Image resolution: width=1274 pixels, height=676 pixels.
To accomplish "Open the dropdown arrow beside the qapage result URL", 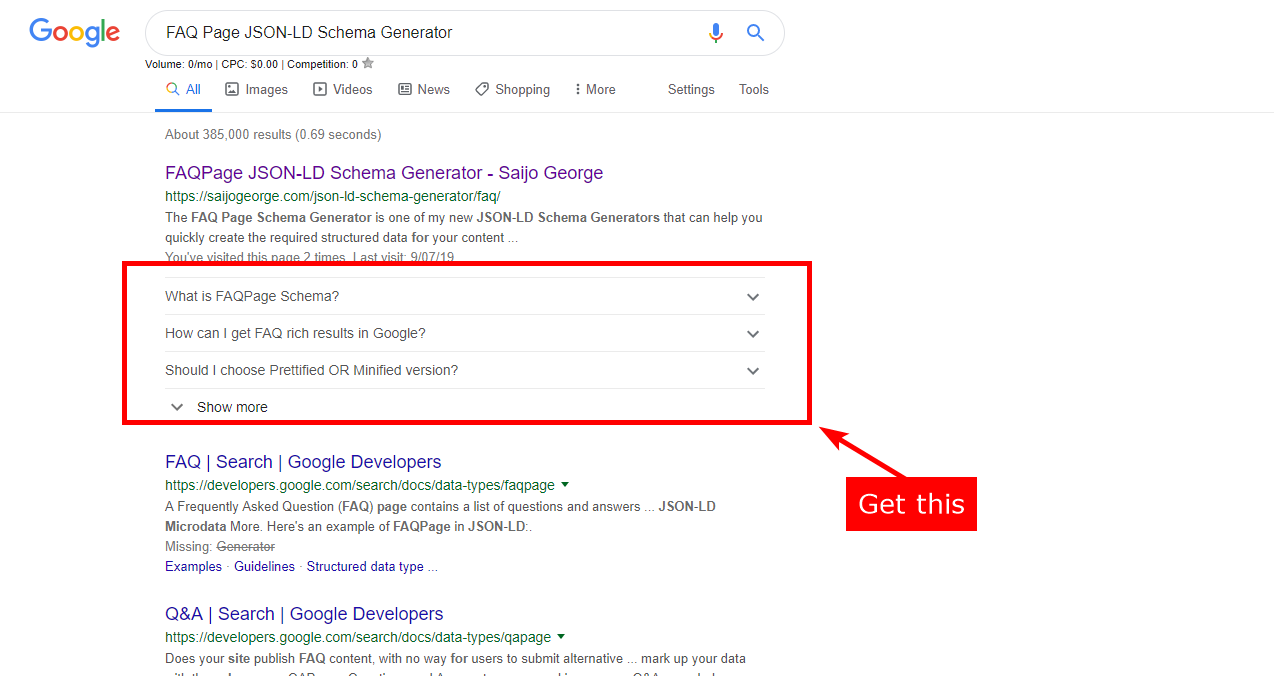I will (560, 636).
